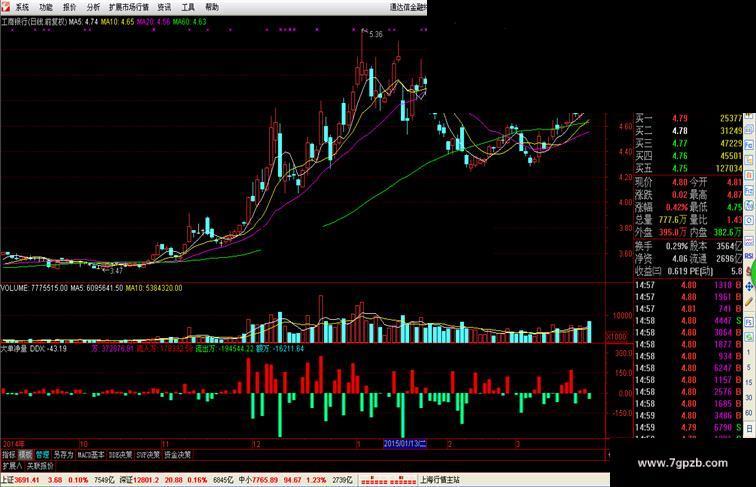Switch to the SUP决策 template tab
This screenshot has height=487, width=756.
pyautogui.click(x=148, y=455)
